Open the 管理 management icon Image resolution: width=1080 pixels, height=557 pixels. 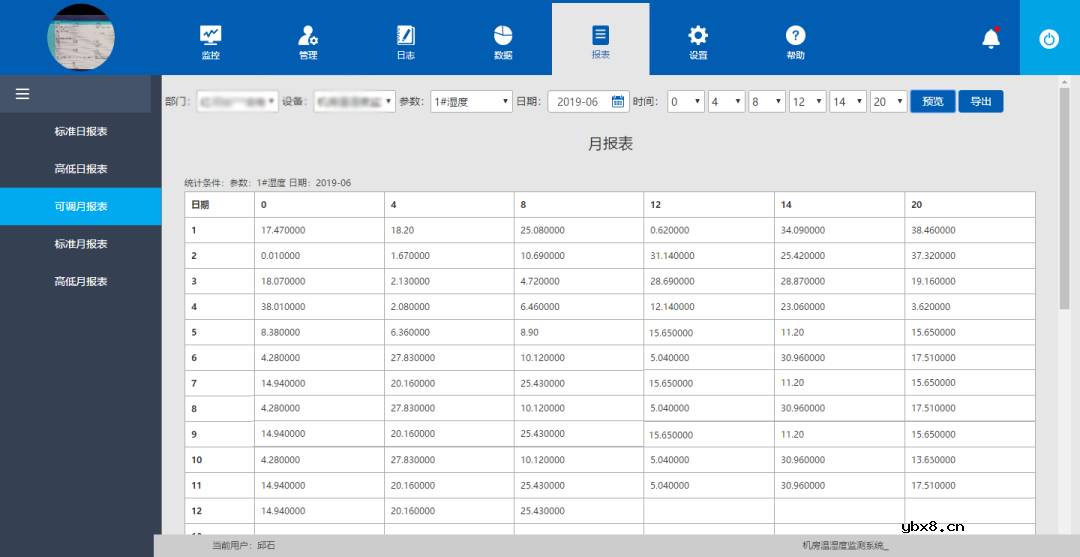[308, 36]
